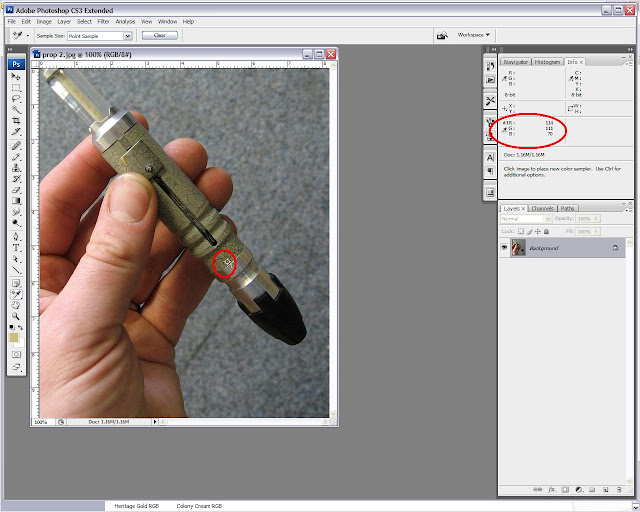This screenshot has height=512, width=640.
Task: Click Create new layer icon
Action: pos(606,489)
